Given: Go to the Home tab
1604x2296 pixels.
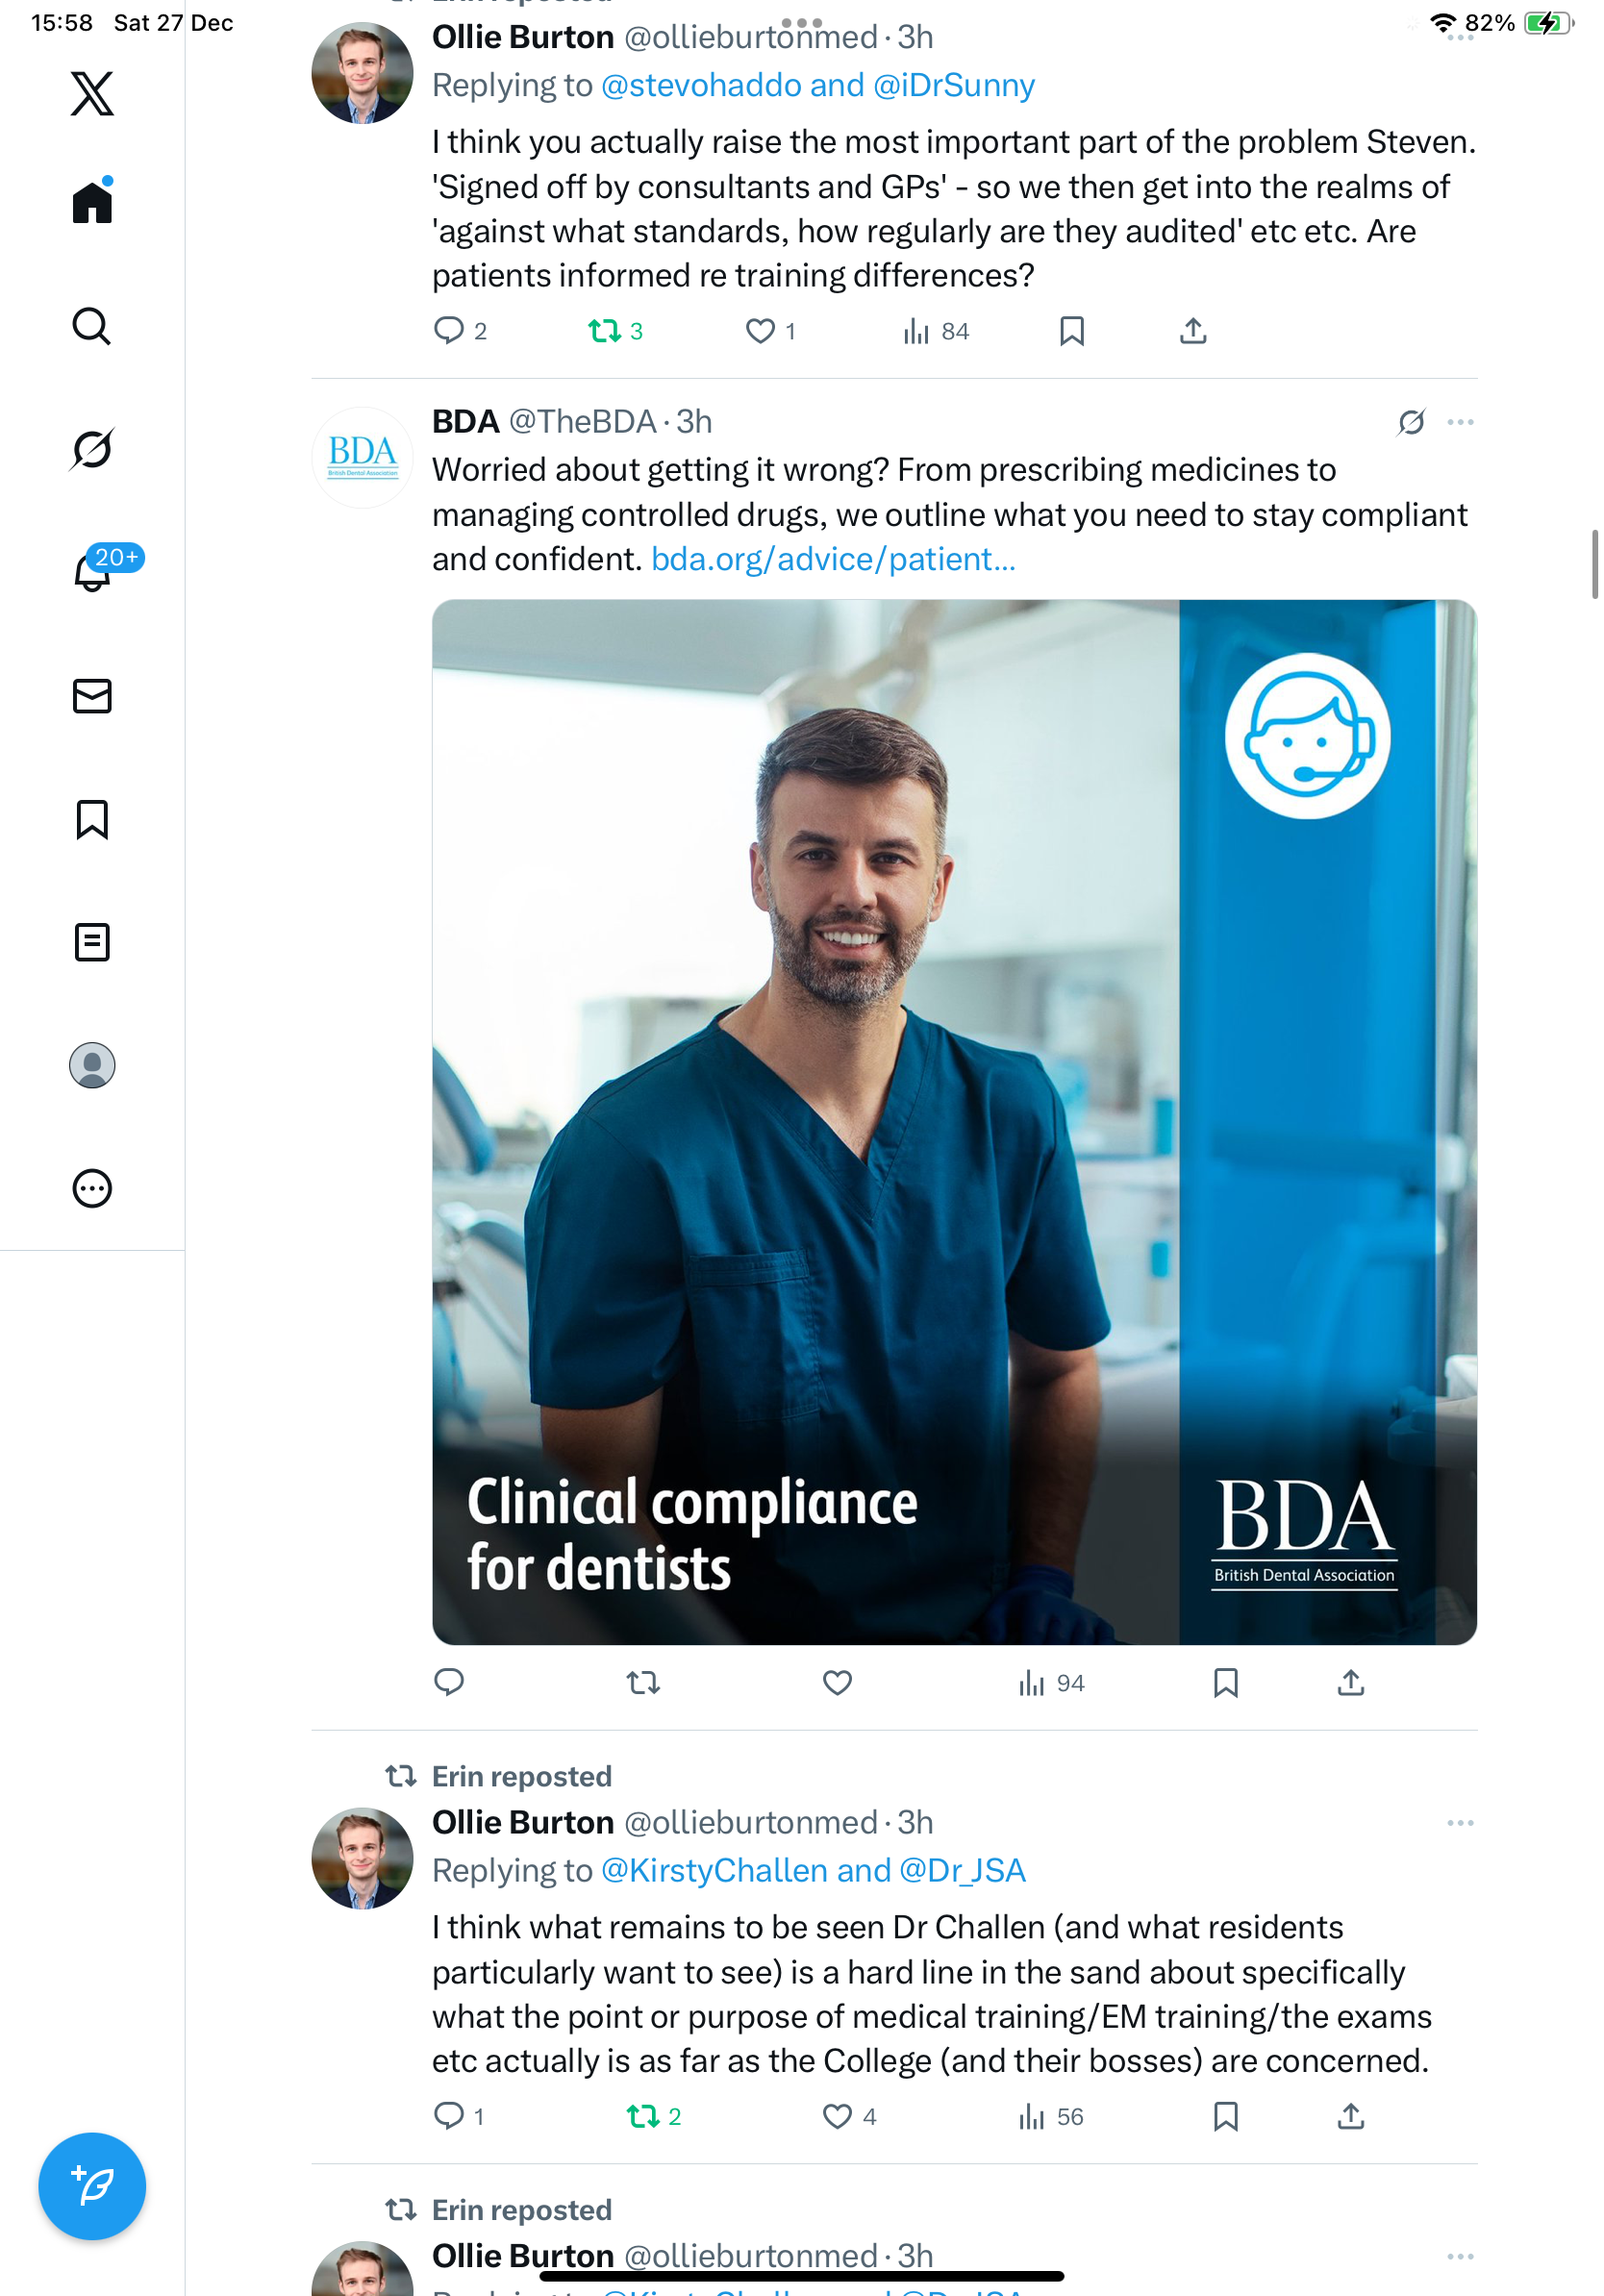Looking at the screenshot, I should [x=92, y=202].
